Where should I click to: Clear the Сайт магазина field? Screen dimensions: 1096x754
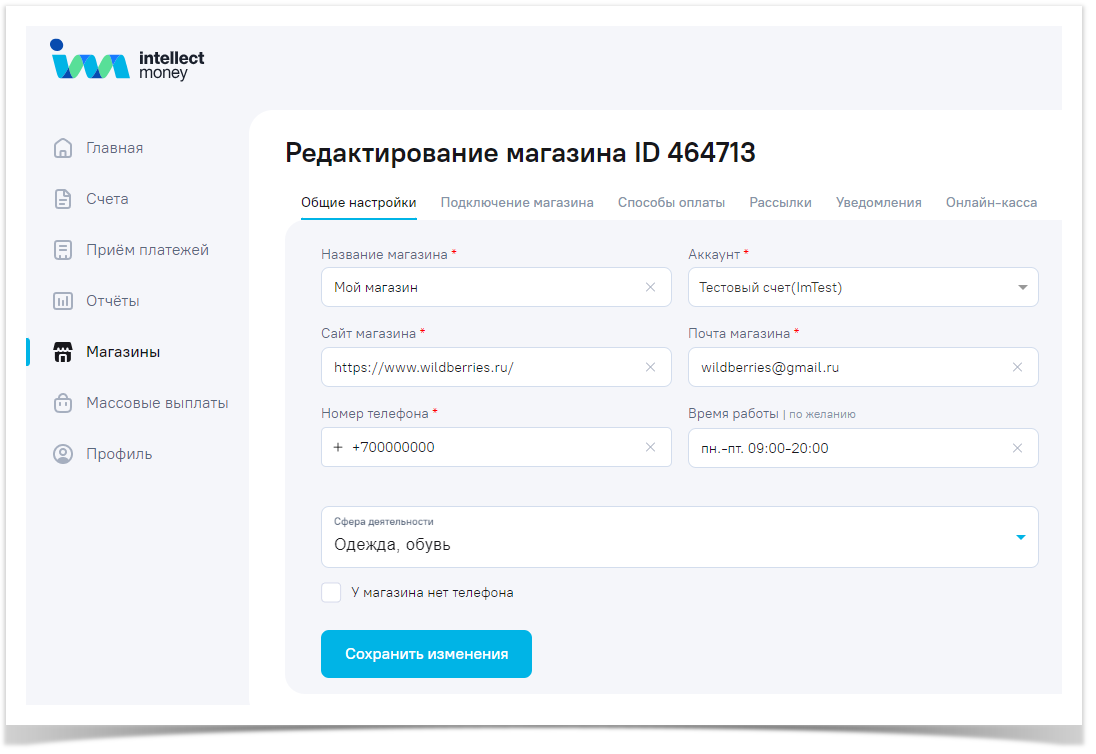[651, 367]
